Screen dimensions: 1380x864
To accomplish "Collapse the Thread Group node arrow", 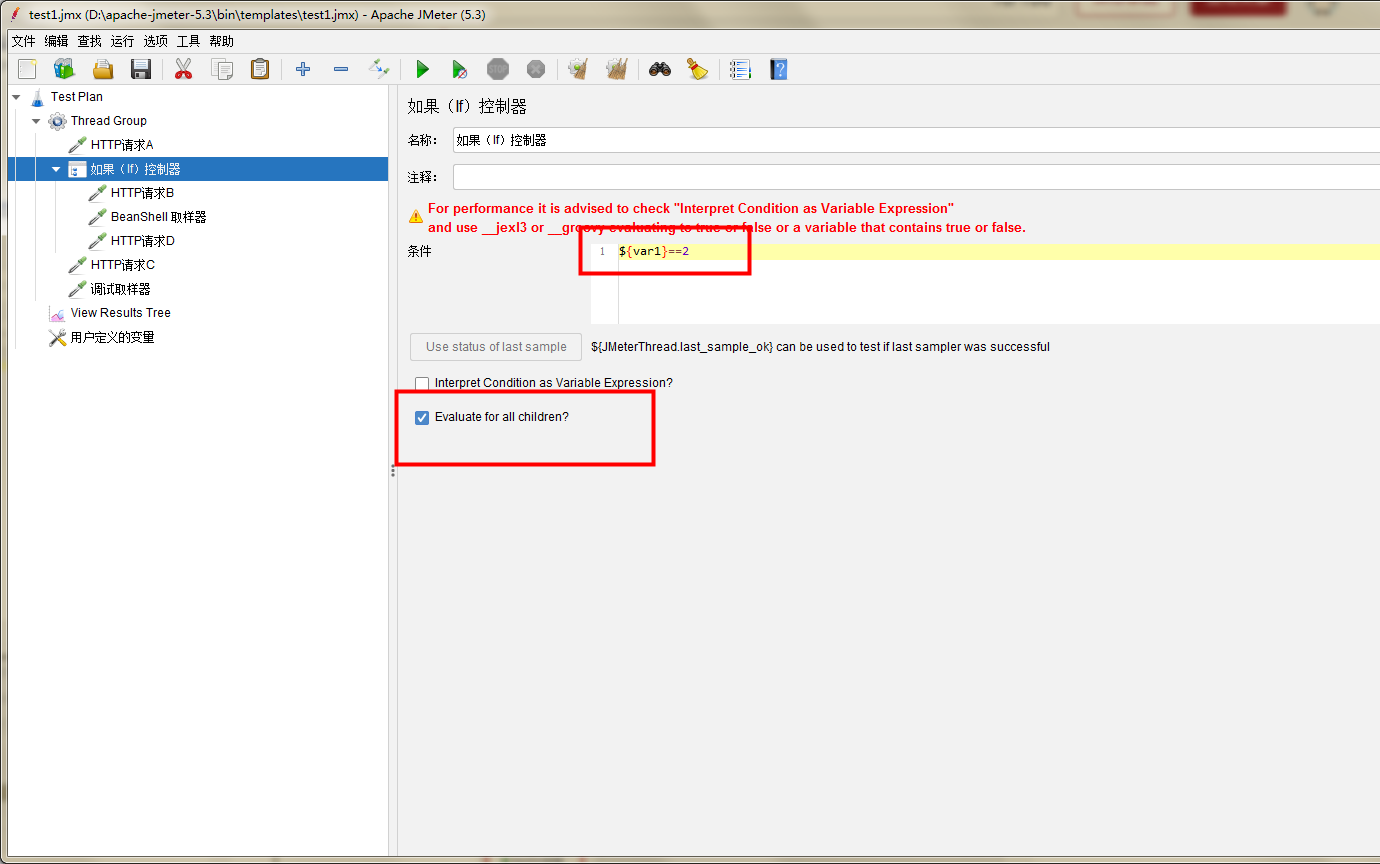I will click(x=36, y=121).
